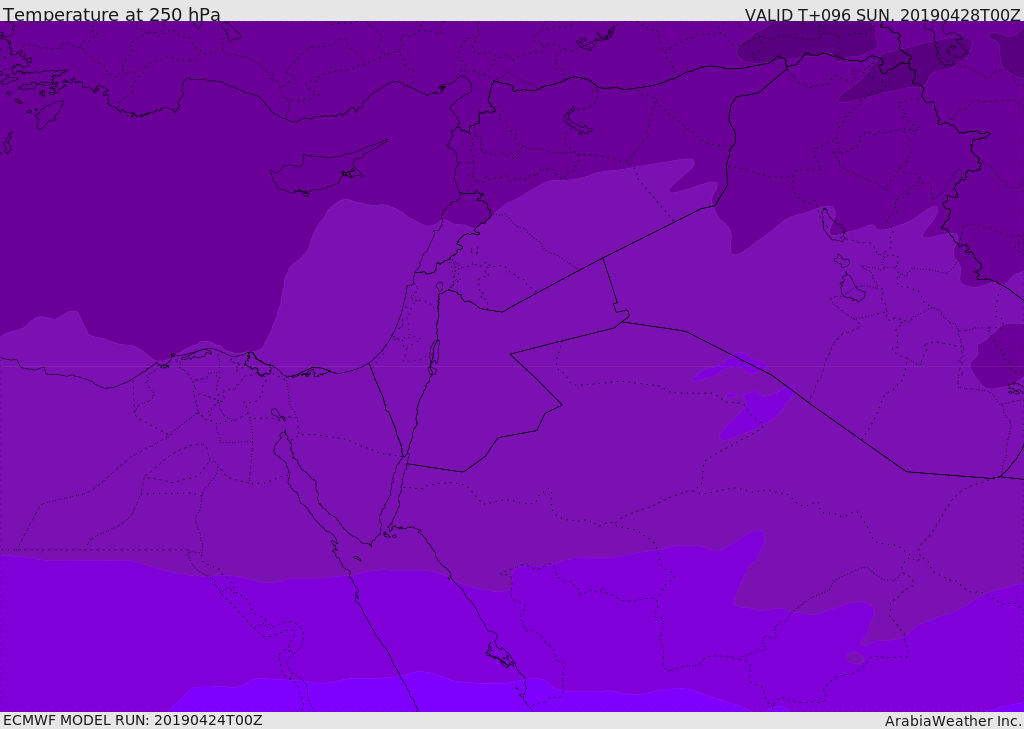Click the 'ArabiaWeather Inc.' credit text
Screen dimensions: 1024x729
954,721
